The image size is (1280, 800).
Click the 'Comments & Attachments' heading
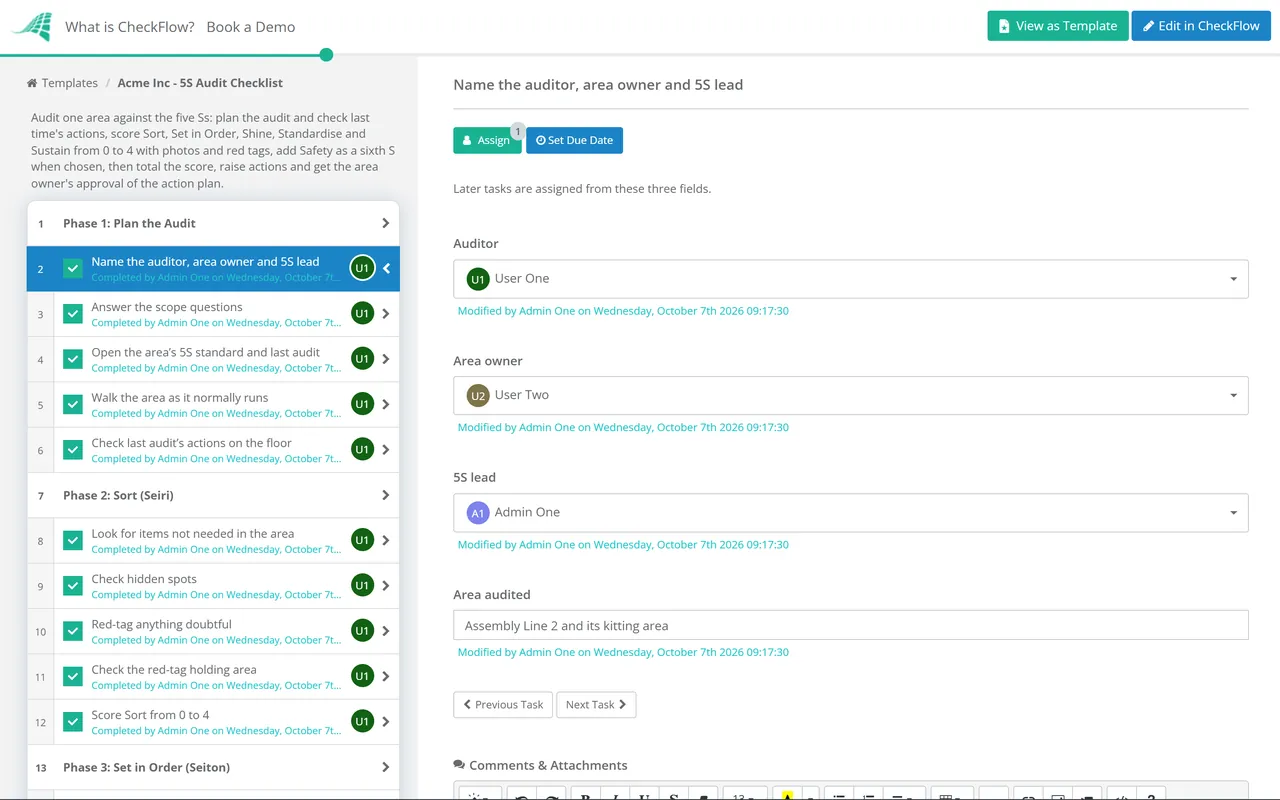pyautogui.click(x=548, y=765)
